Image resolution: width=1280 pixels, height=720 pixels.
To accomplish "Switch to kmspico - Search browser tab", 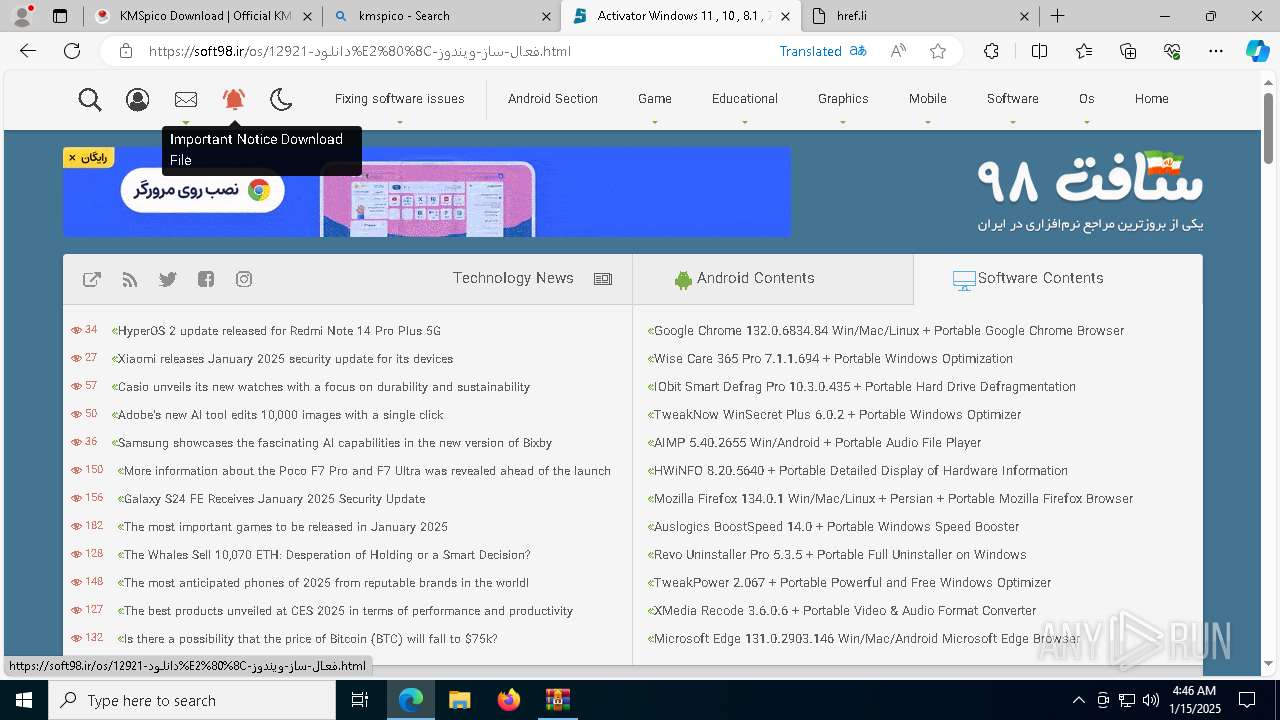I will [442, 16].
